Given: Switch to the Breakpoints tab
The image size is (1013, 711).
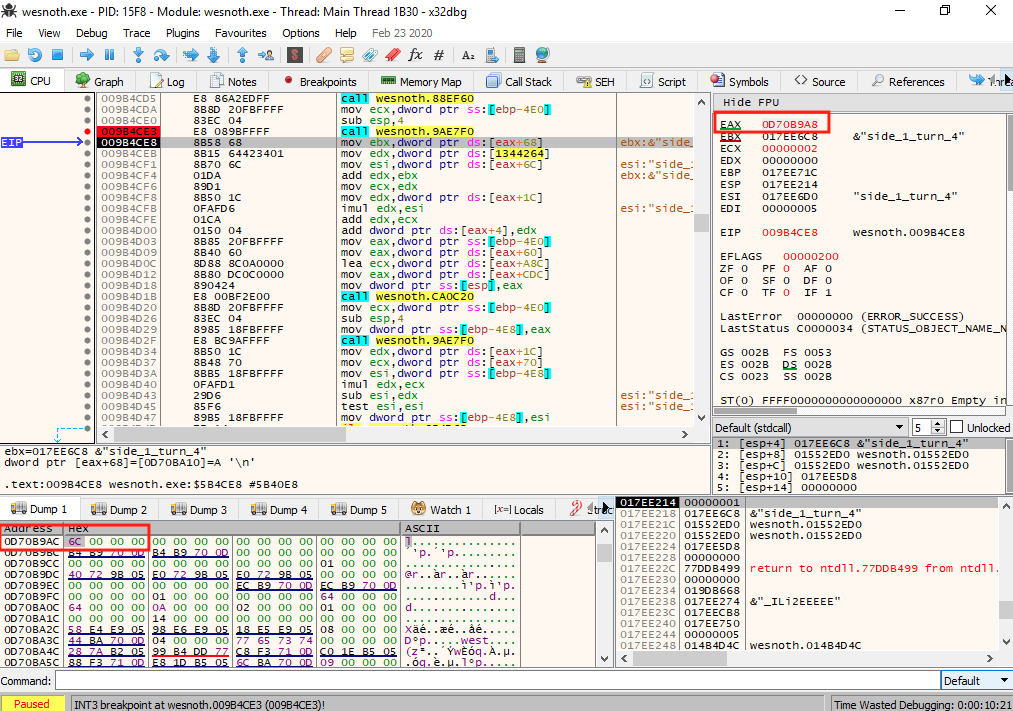Looking at the screenshot, I should 320,81.
